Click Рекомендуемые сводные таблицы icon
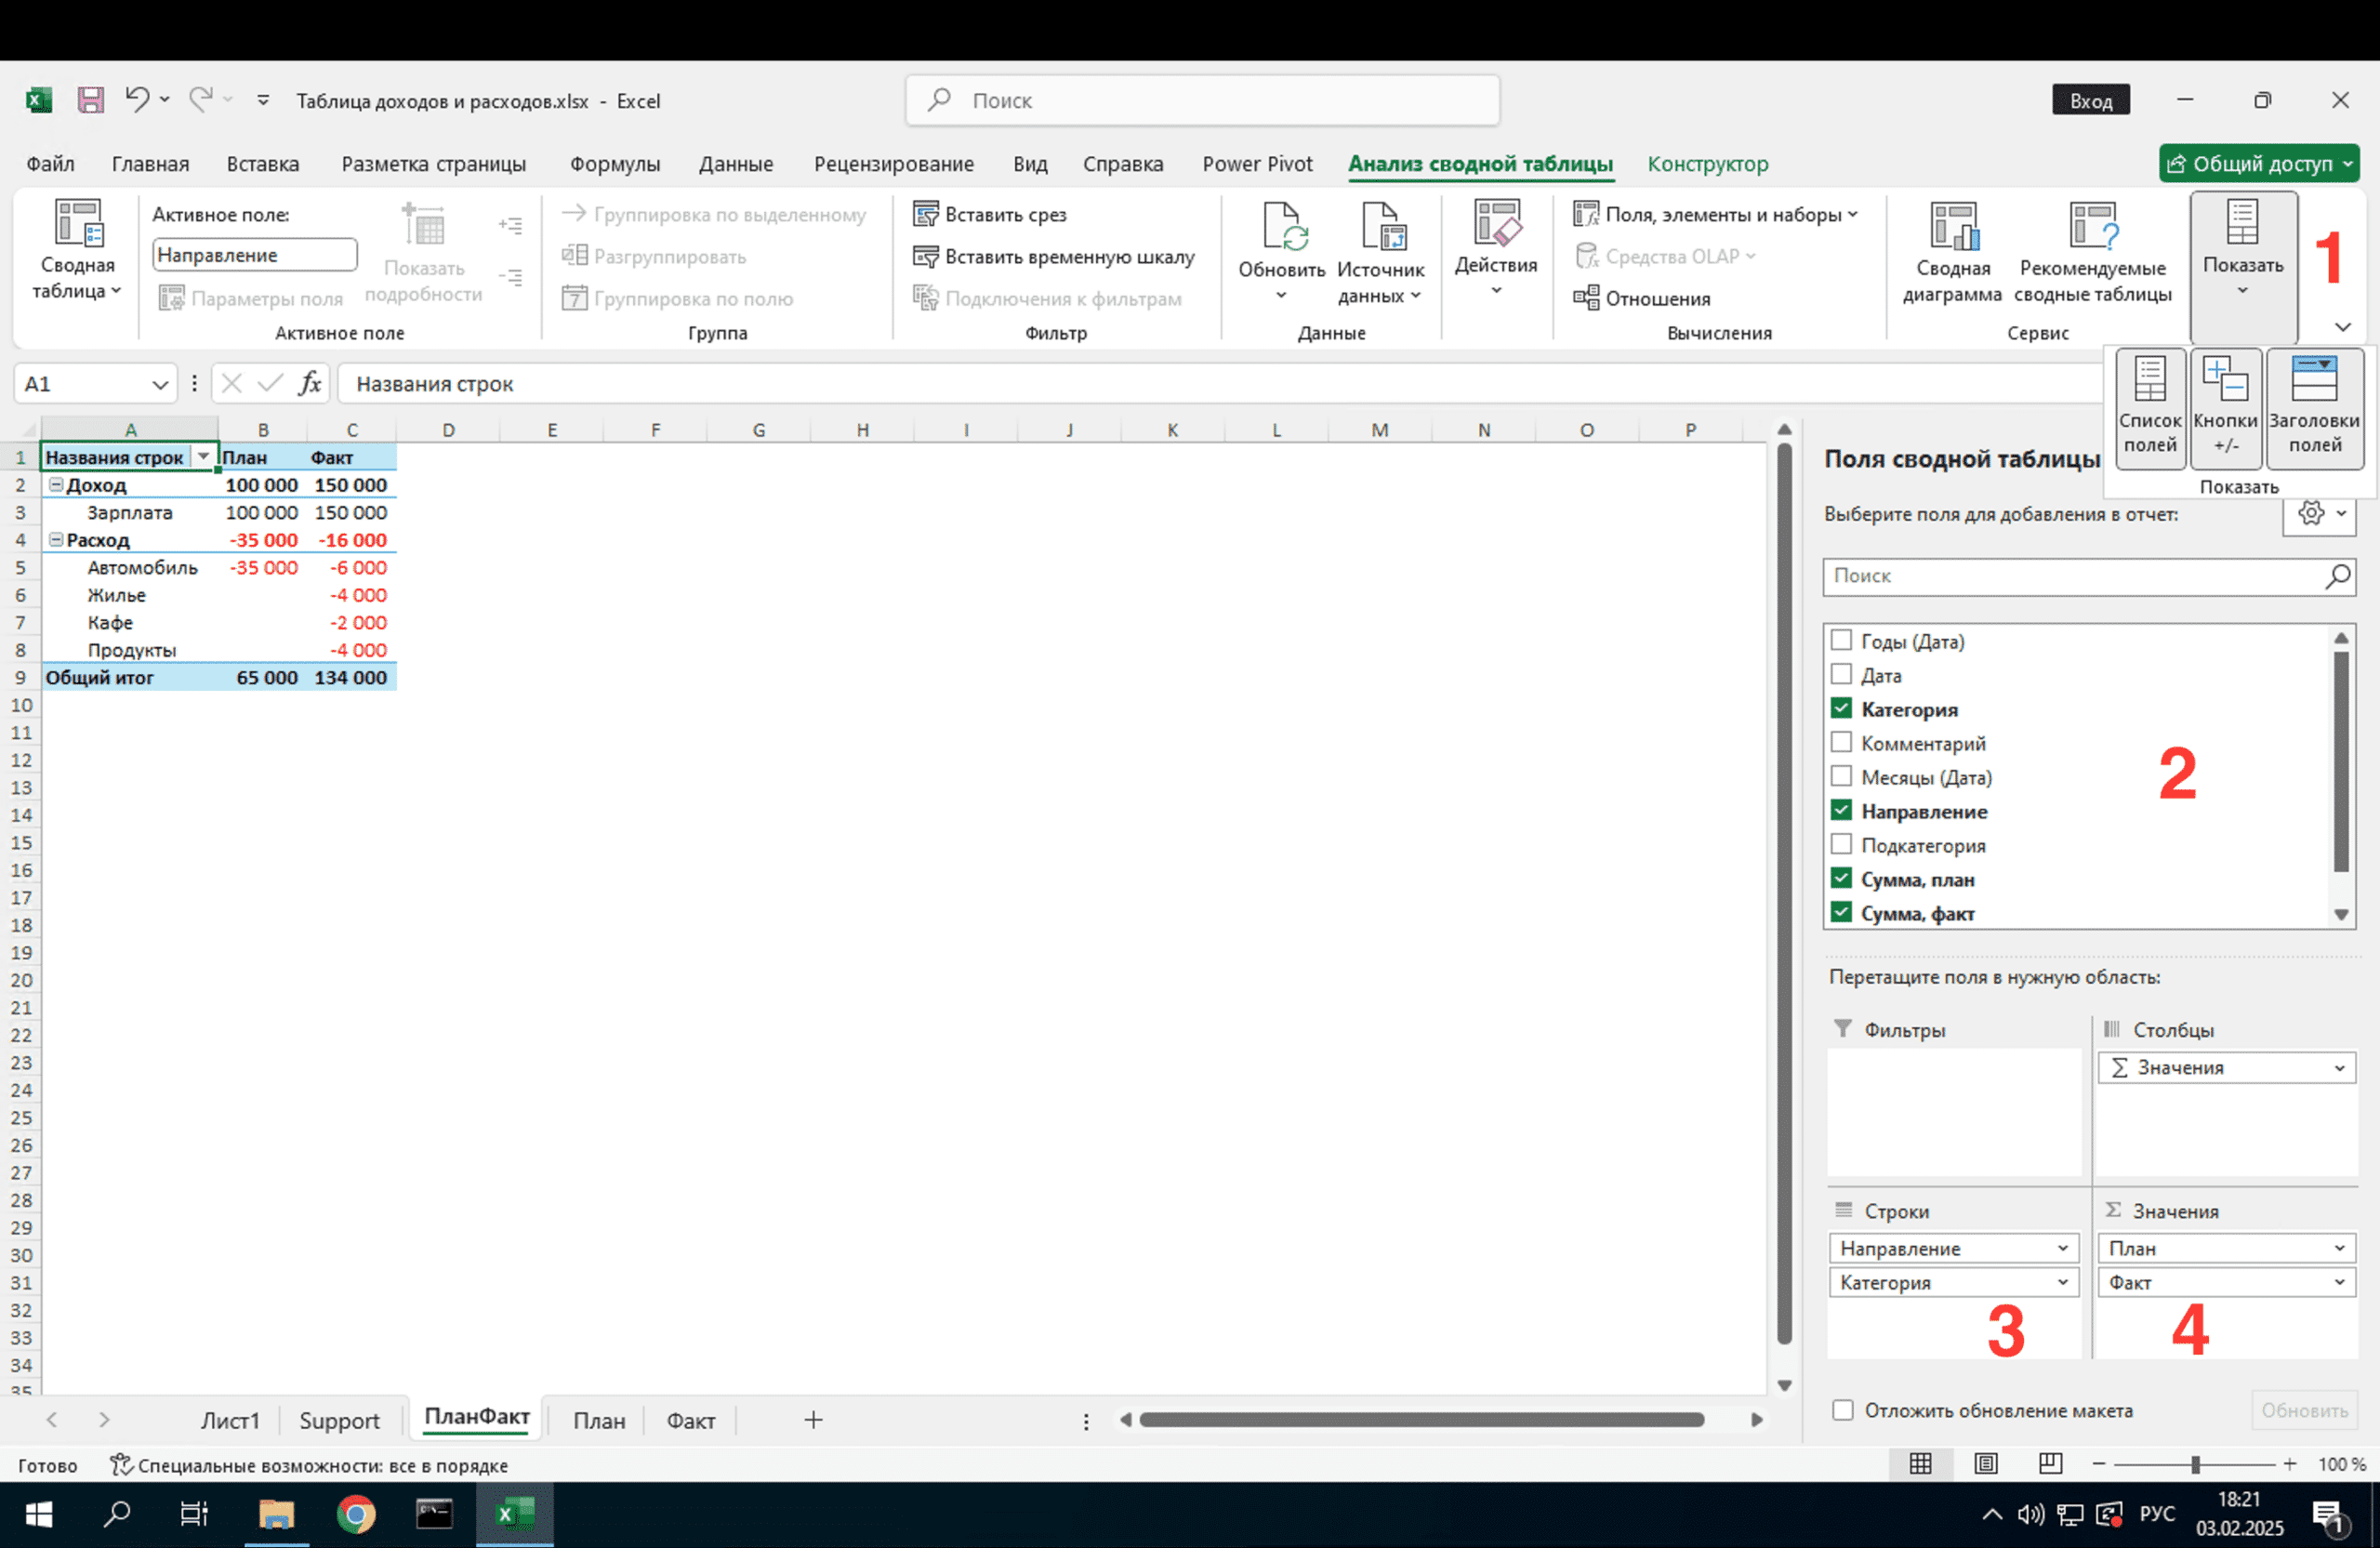 pyautogui.click(x=2093, y=225)
